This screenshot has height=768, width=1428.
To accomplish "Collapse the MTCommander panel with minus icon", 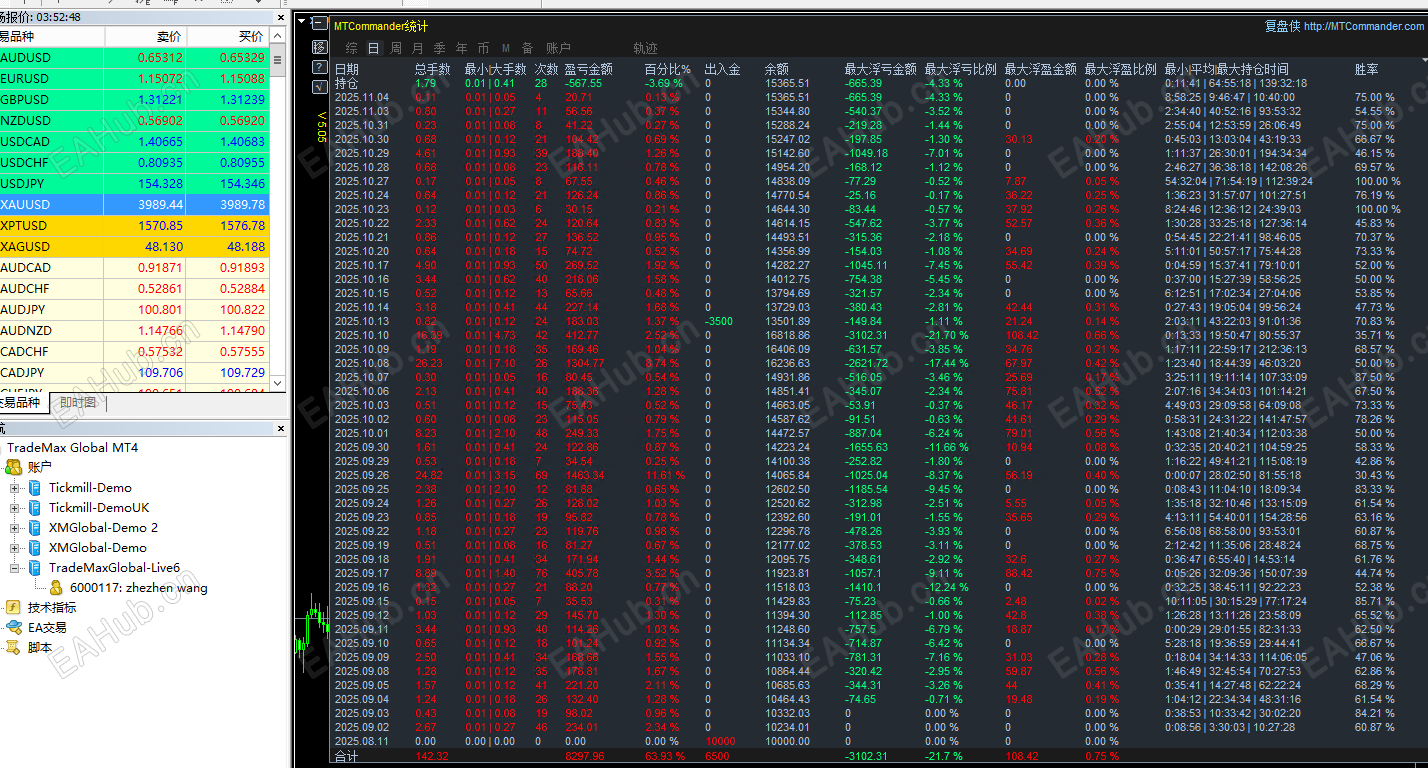I will [x=319, y=23].
